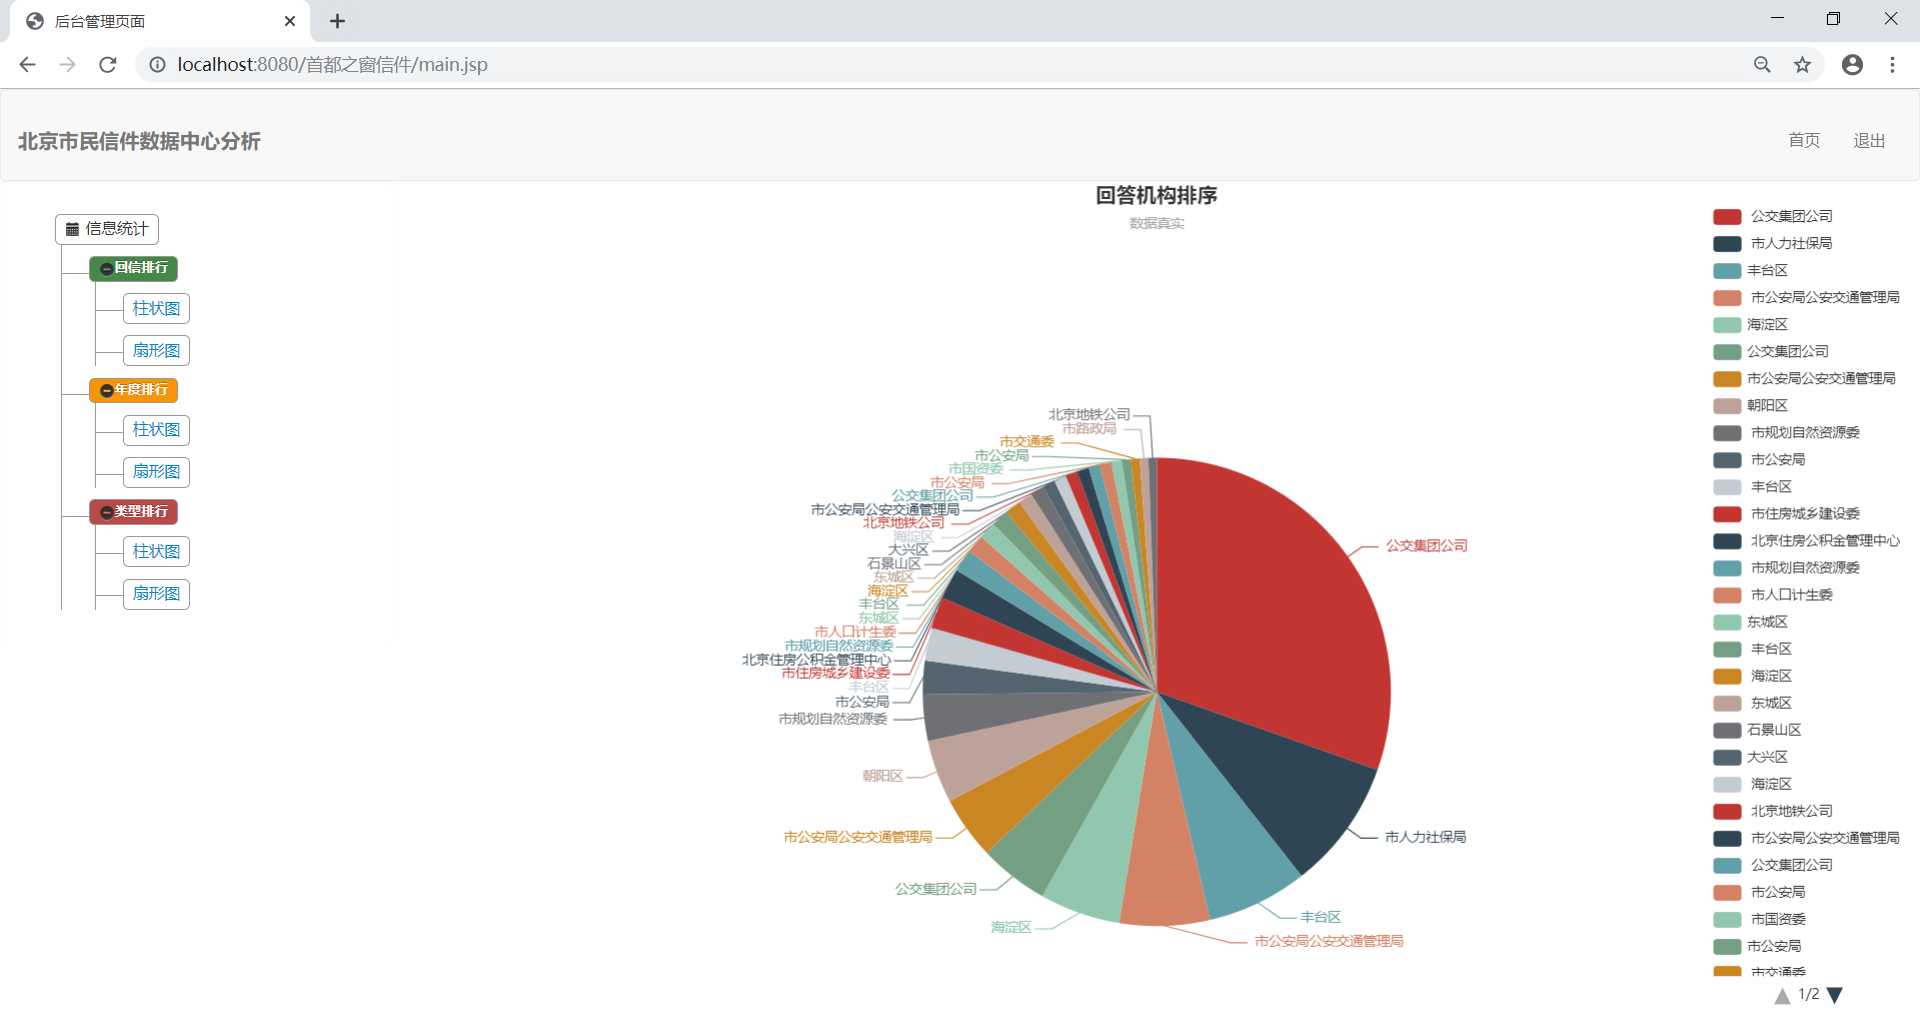Restore down the browser window
The image size is (1920, 1030).
pyautogui.click(x=1833, y=19)
